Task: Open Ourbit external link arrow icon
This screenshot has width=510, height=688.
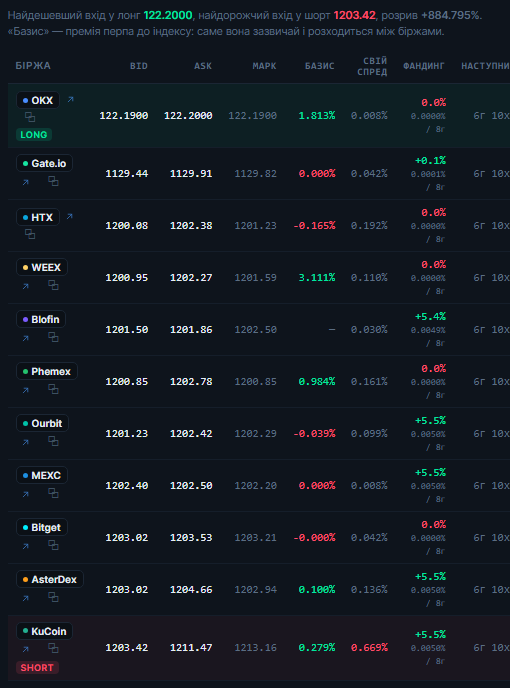Action: [x=25, y=442]
